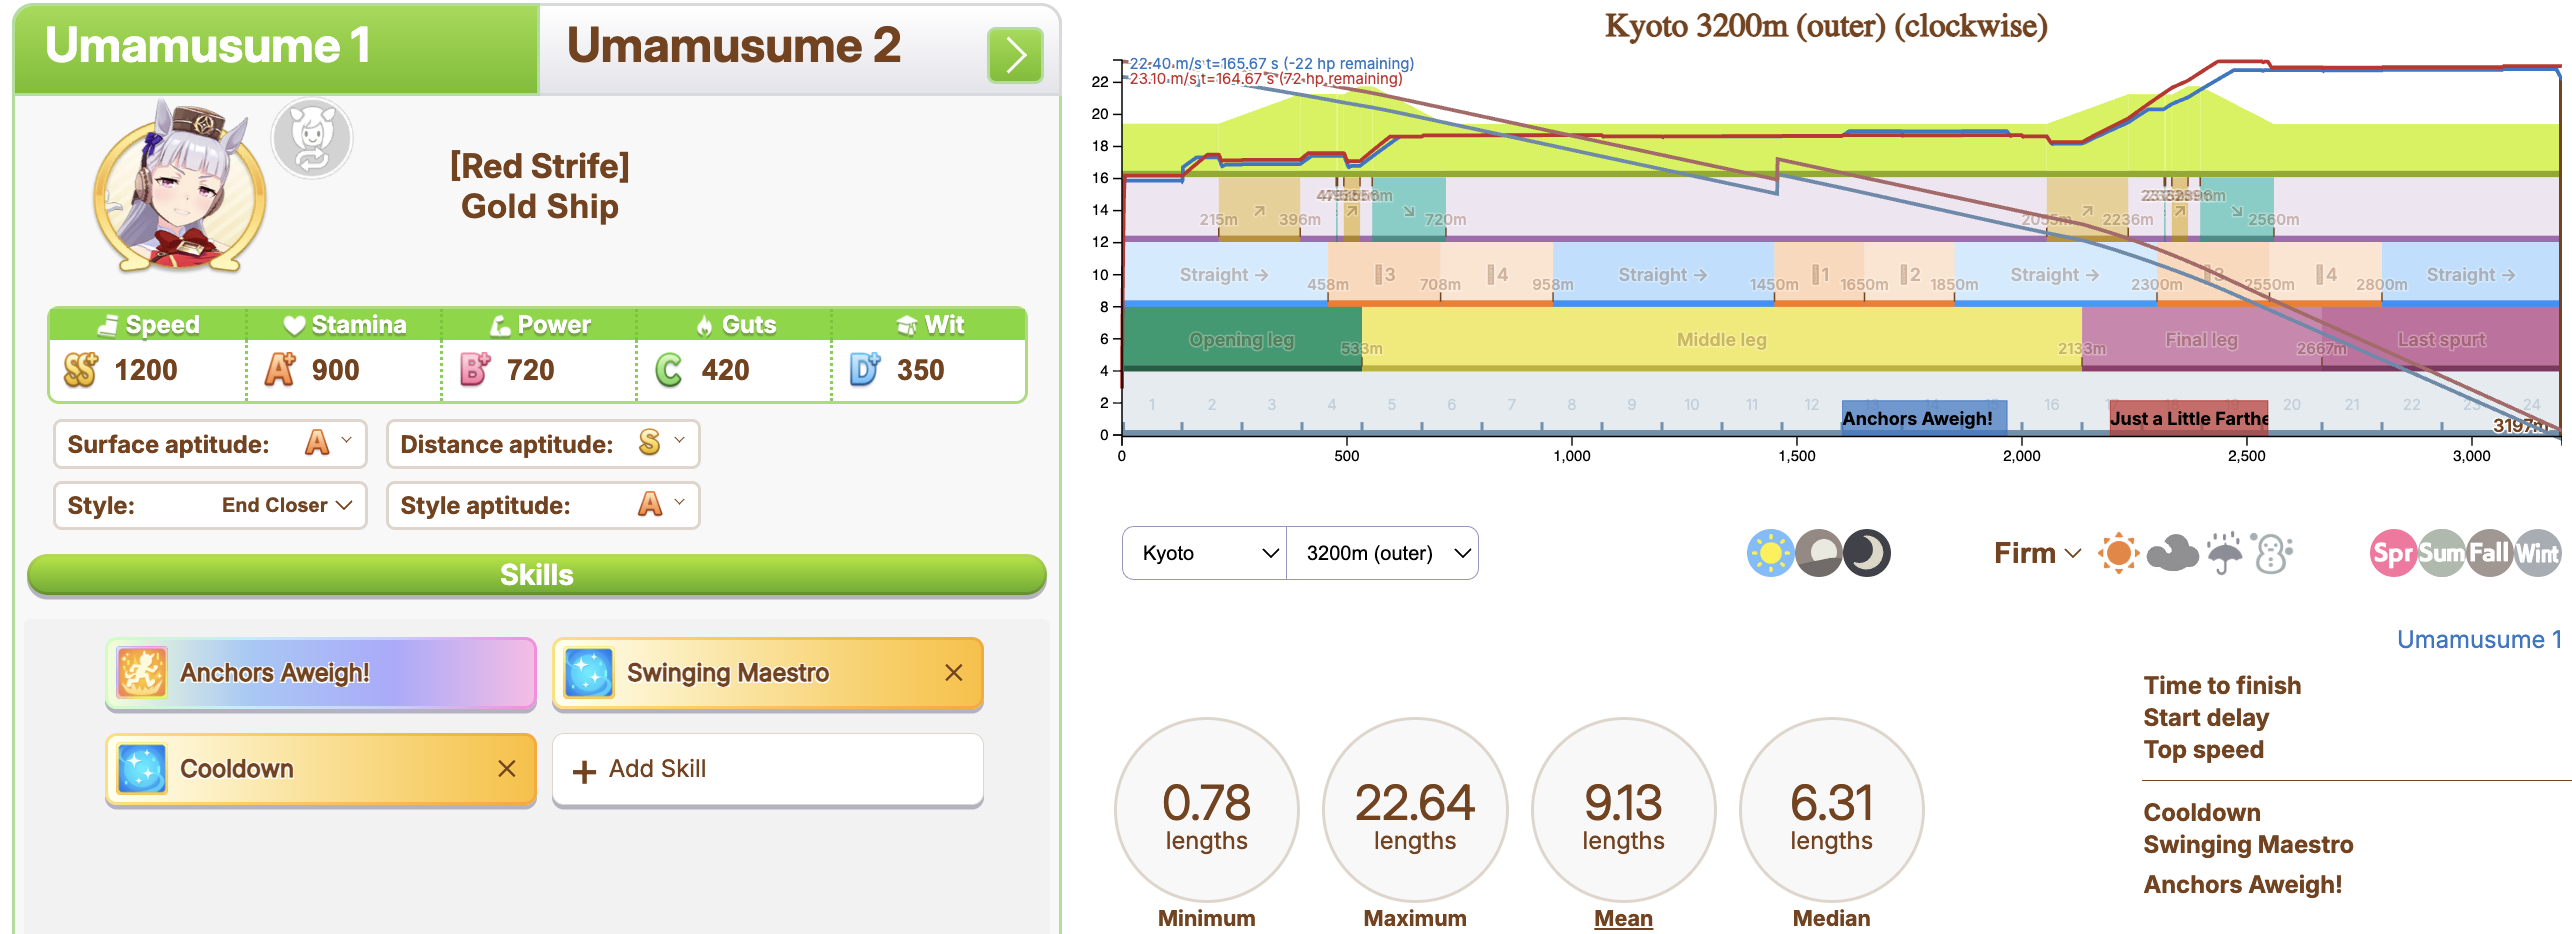
Task: Remove the Cooldown skill
Action: coord(507,769)
